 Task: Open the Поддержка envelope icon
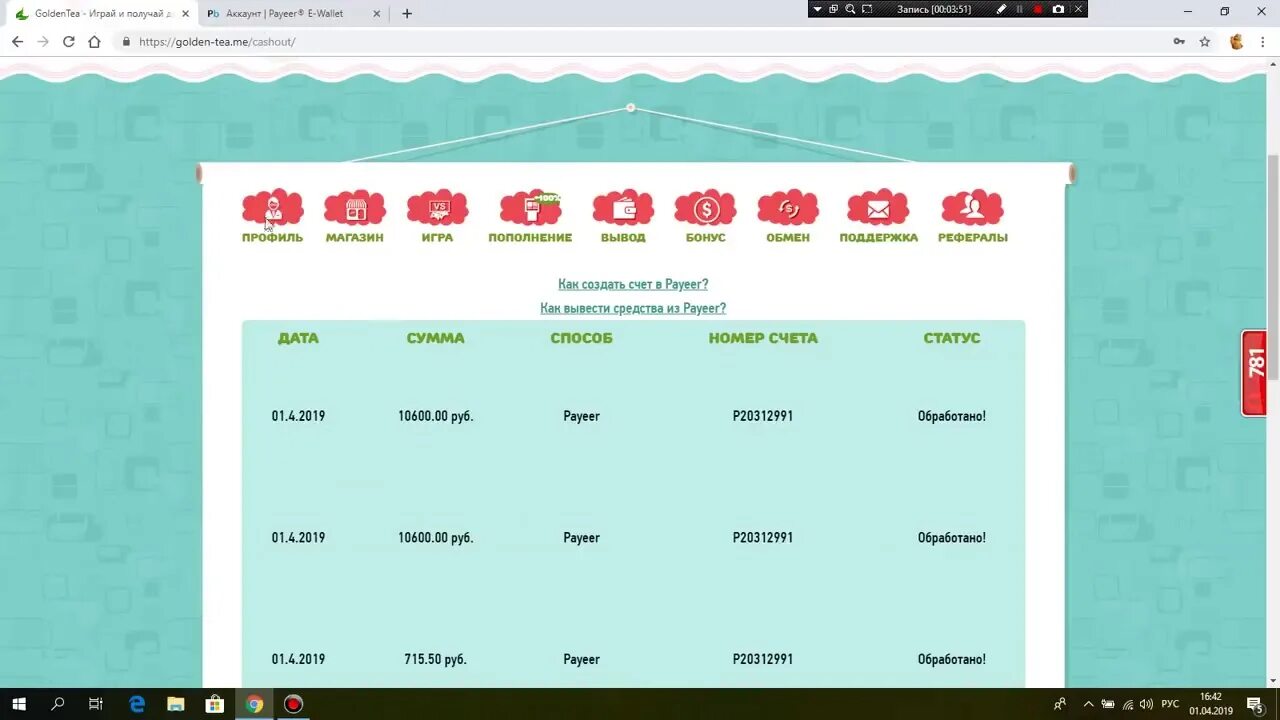[878, 208]
